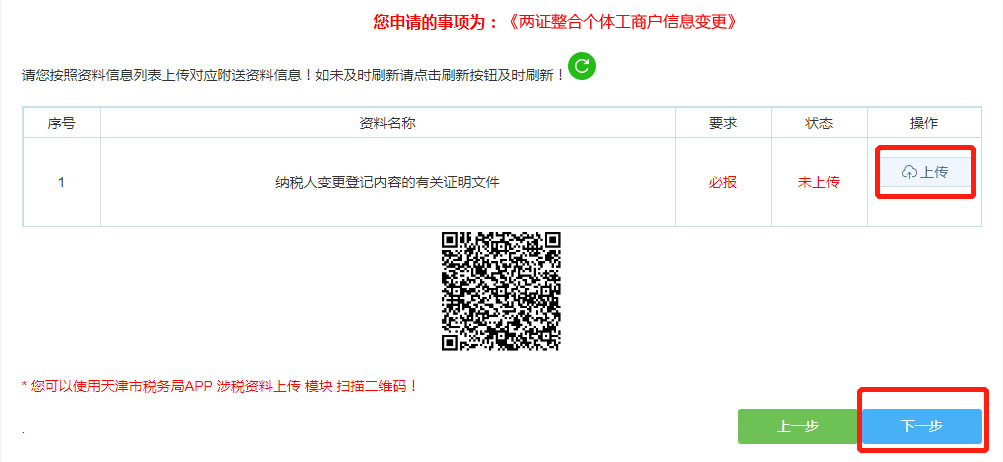Viewport: 1003px width, 462px height.
Task: Click the upload instruction sentence above the table
Action: [x=294, y=74]
